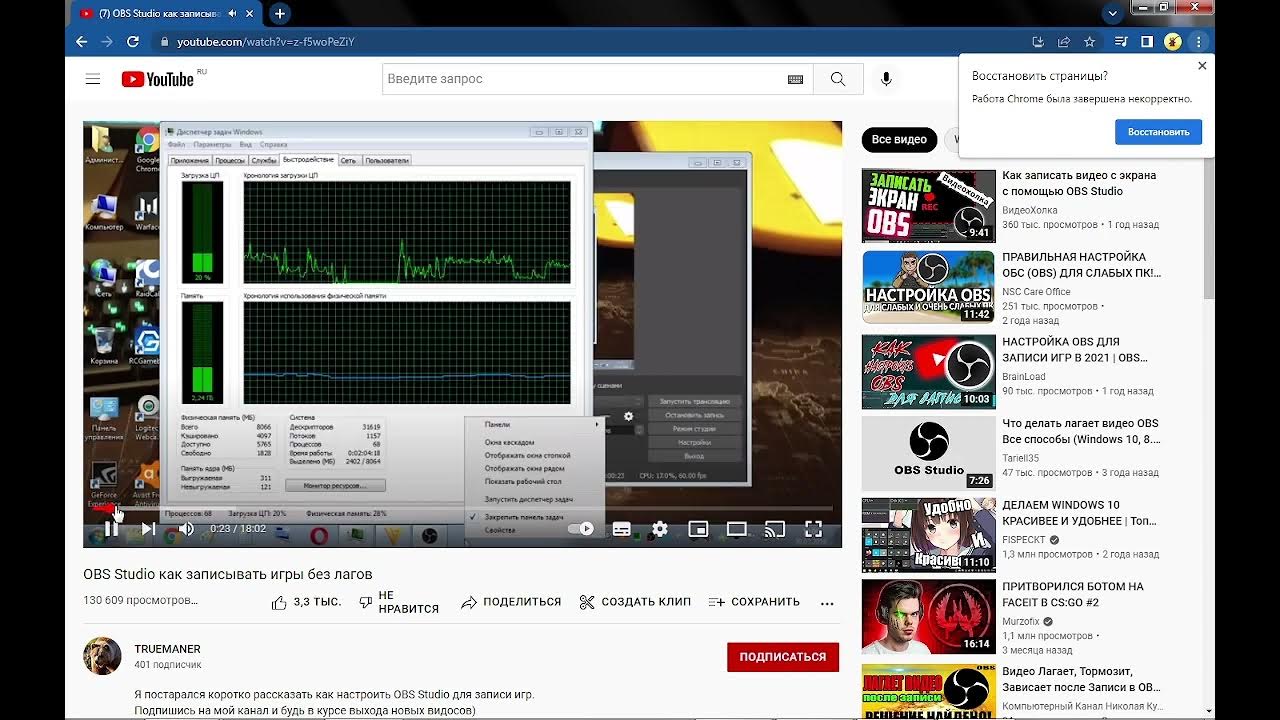
Task: Skip to the next video
Action: point(148,528)
